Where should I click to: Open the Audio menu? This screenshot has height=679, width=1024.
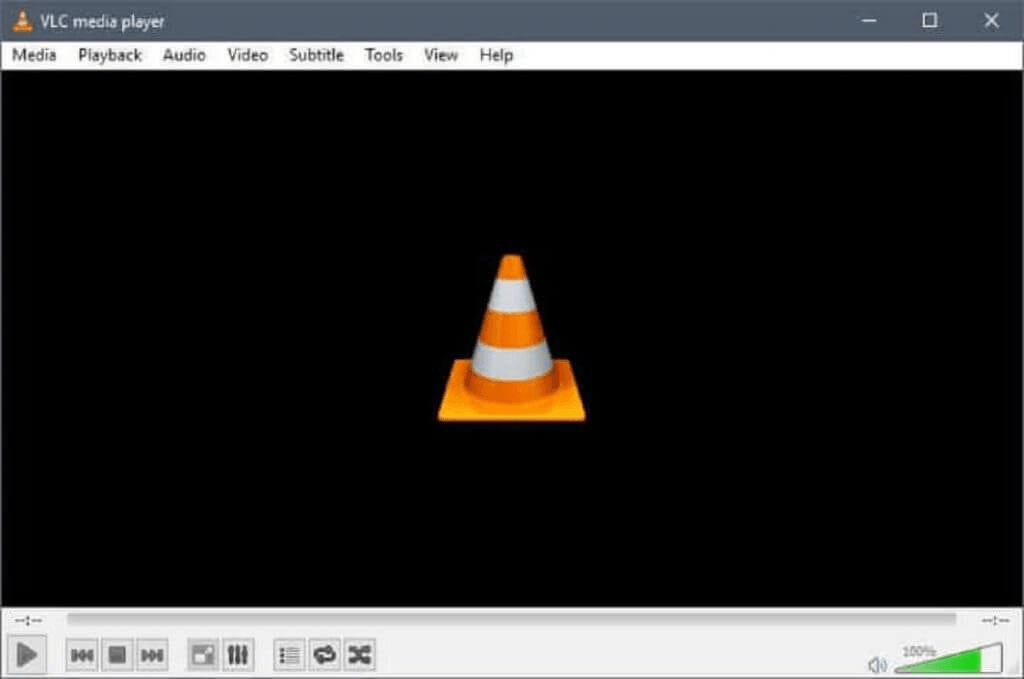(x=183, y=55)
